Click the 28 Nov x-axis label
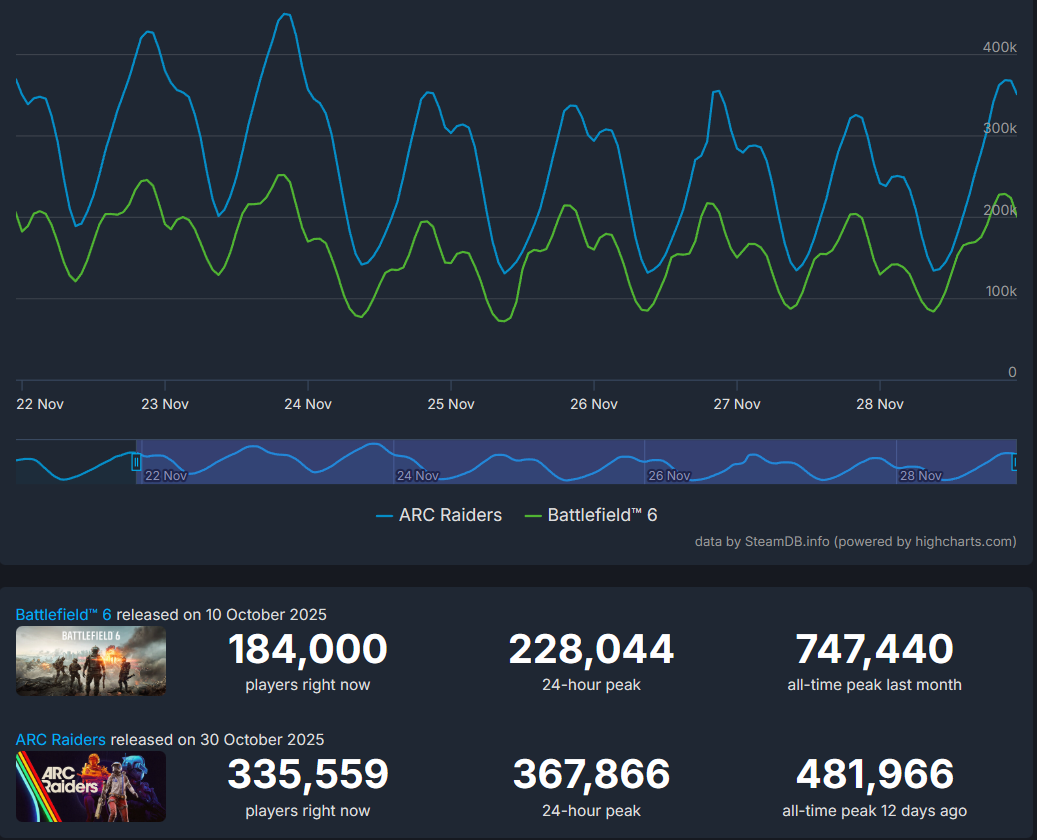The height and width of the screenshot is (840, 1037). [880, 404]
